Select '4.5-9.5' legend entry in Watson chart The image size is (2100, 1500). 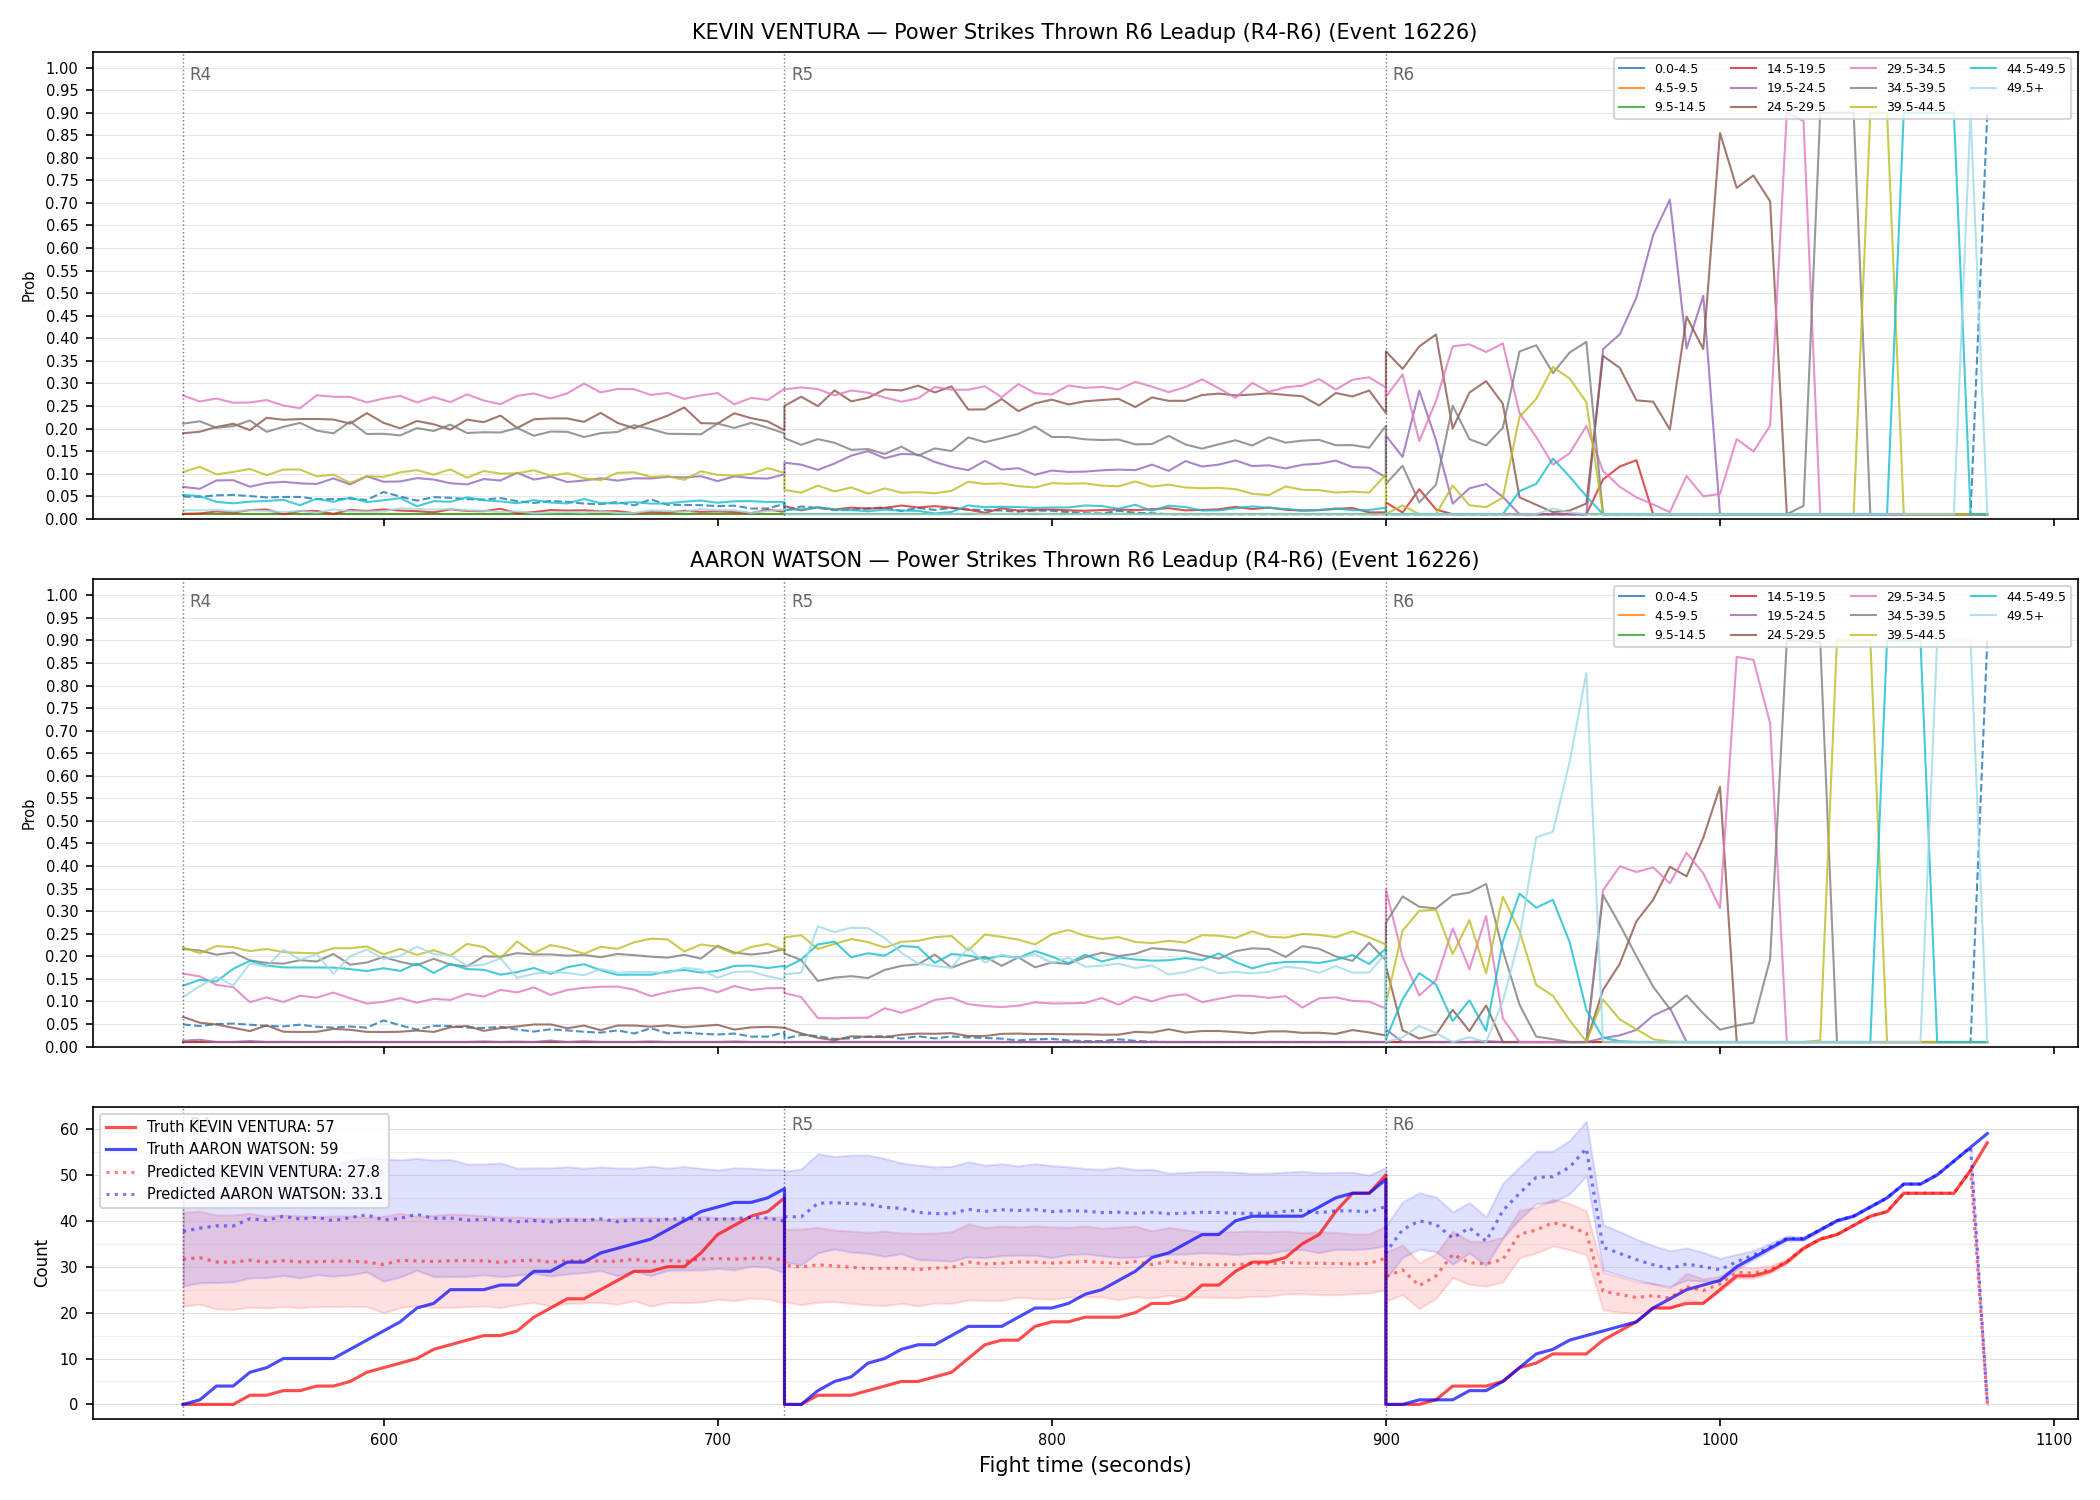point(1657,616)
